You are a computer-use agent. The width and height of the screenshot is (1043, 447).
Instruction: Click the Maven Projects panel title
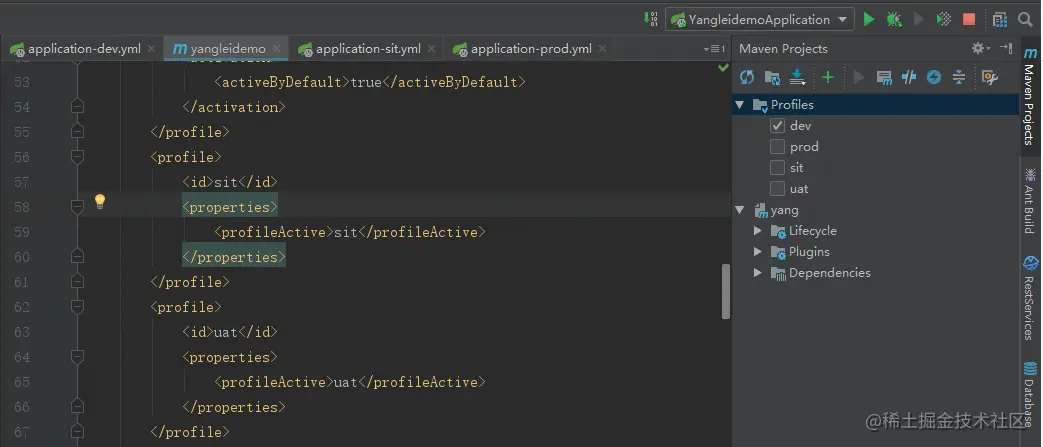(x=783, y=49)
